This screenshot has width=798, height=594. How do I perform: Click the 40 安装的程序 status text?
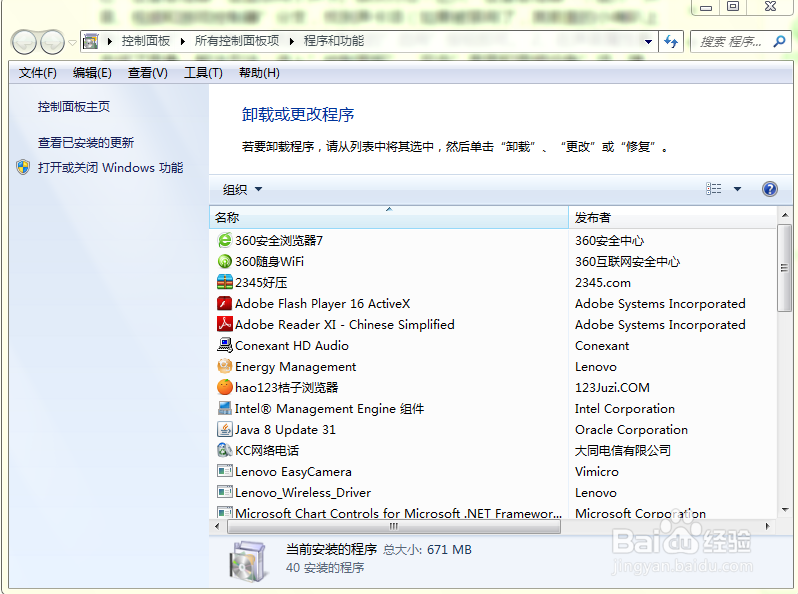[325, 568]
